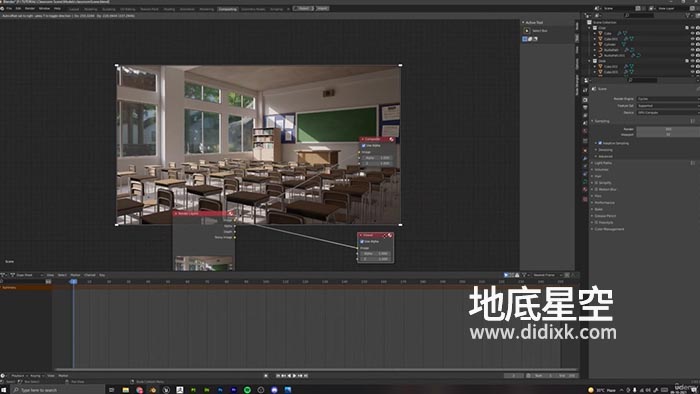This screenshot has height=394, width=700.
Task: Open File Explorer from the taskbar
Action: pos(125,390)
